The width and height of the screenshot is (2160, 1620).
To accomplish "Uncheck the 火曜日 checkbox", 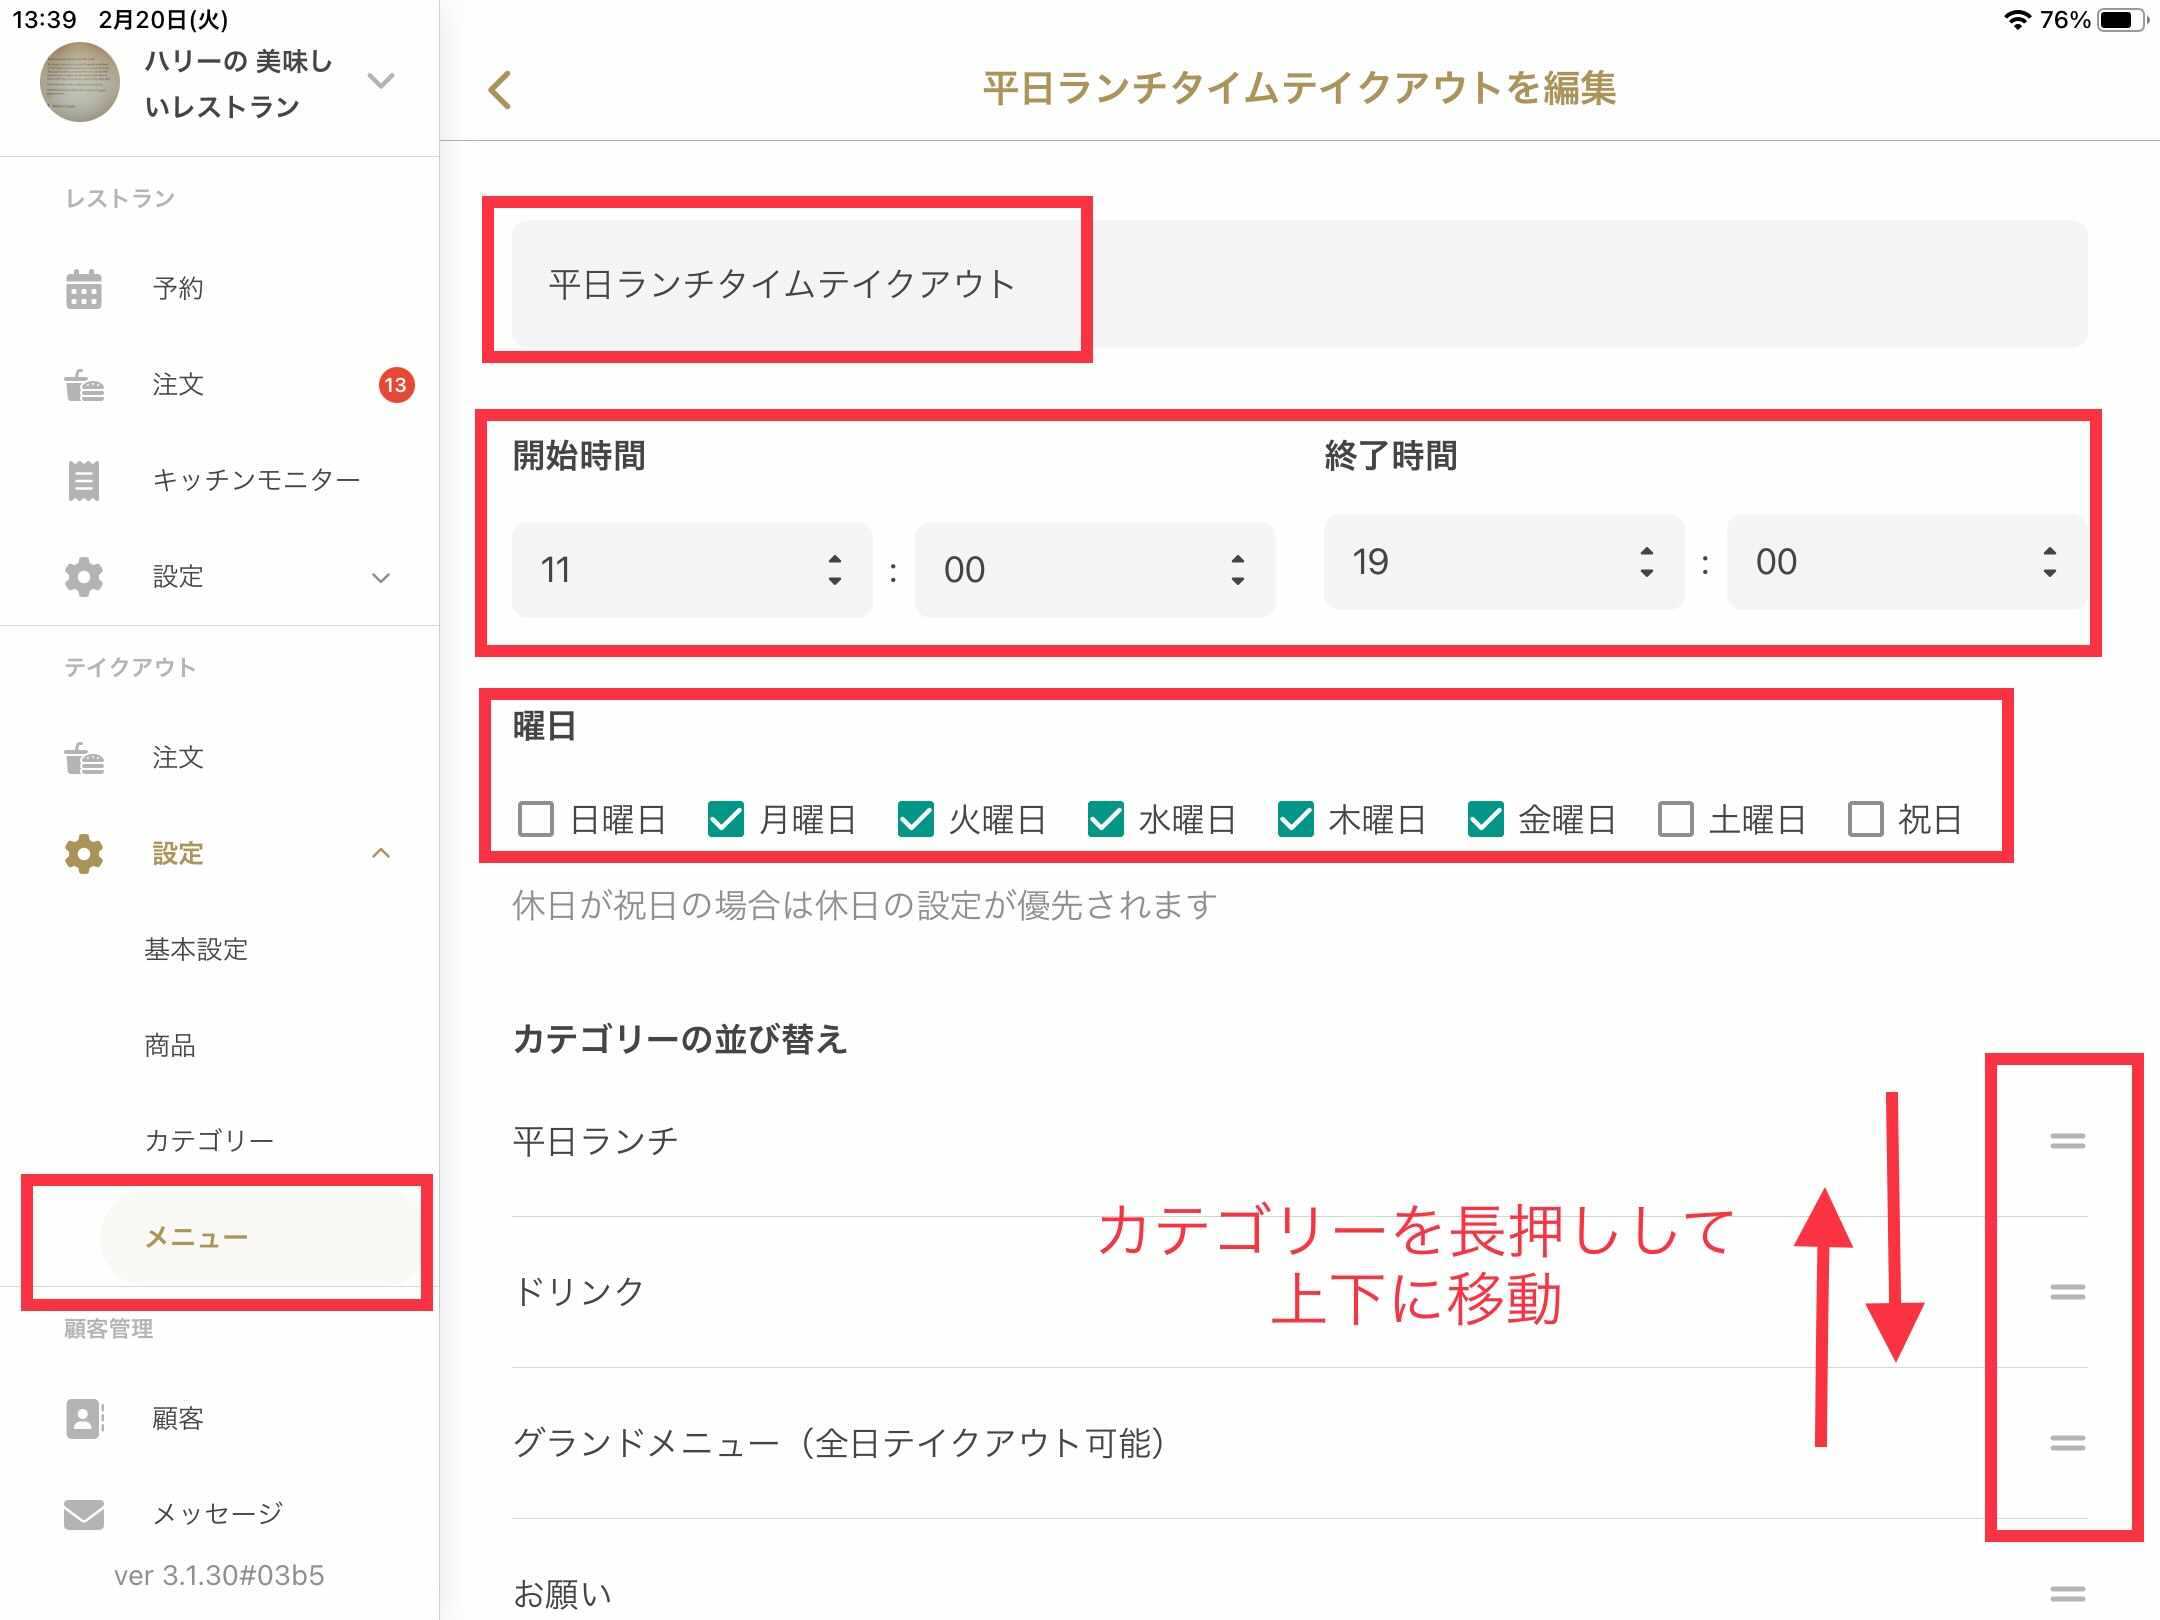I will (916, 819).
